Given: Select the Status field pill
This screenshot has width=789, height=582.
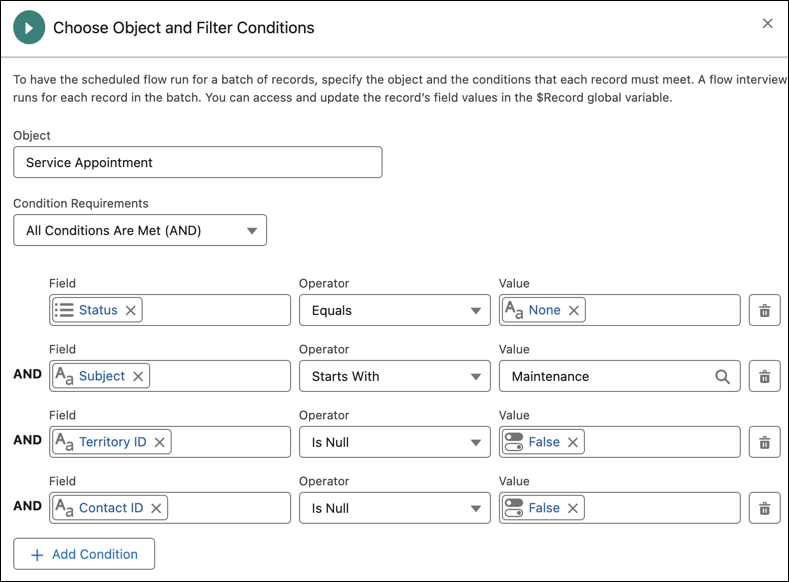Looking at the screenshot, I should [98, 310].
